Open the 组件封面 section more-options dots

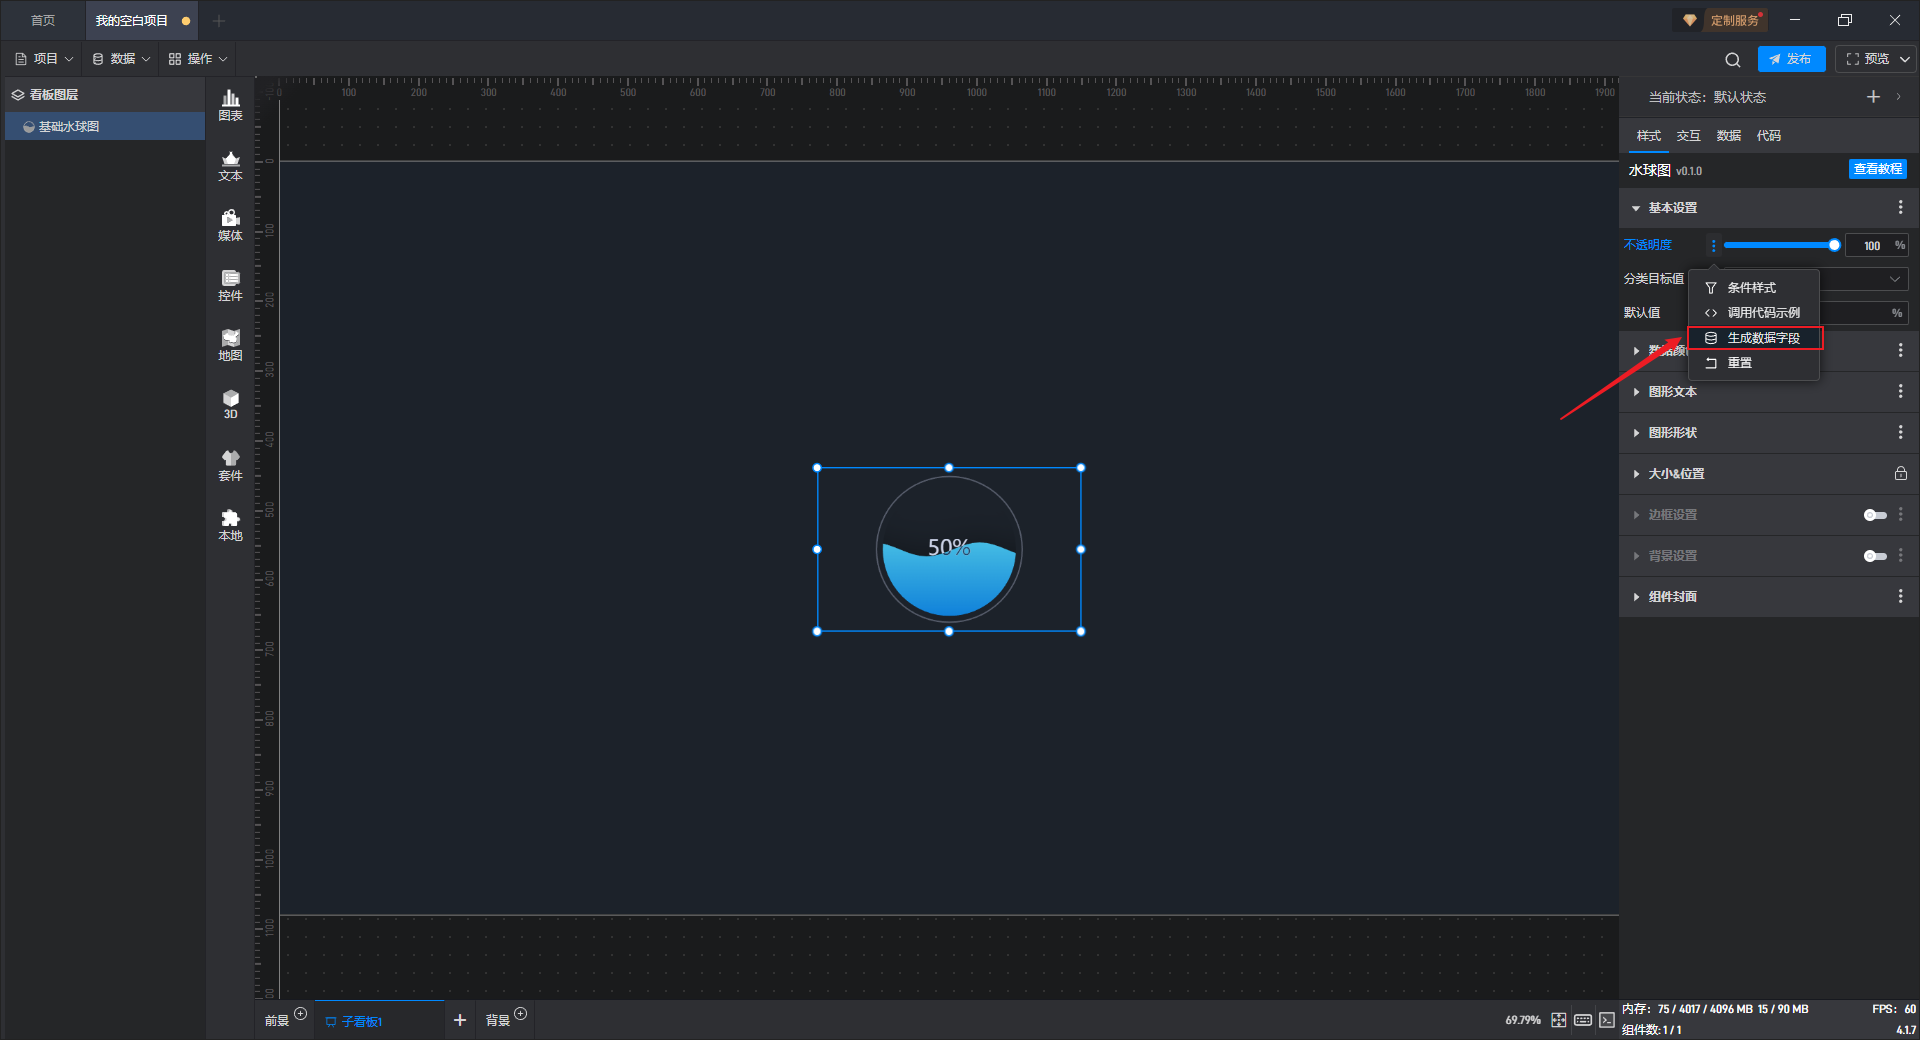click(1900, 596)
